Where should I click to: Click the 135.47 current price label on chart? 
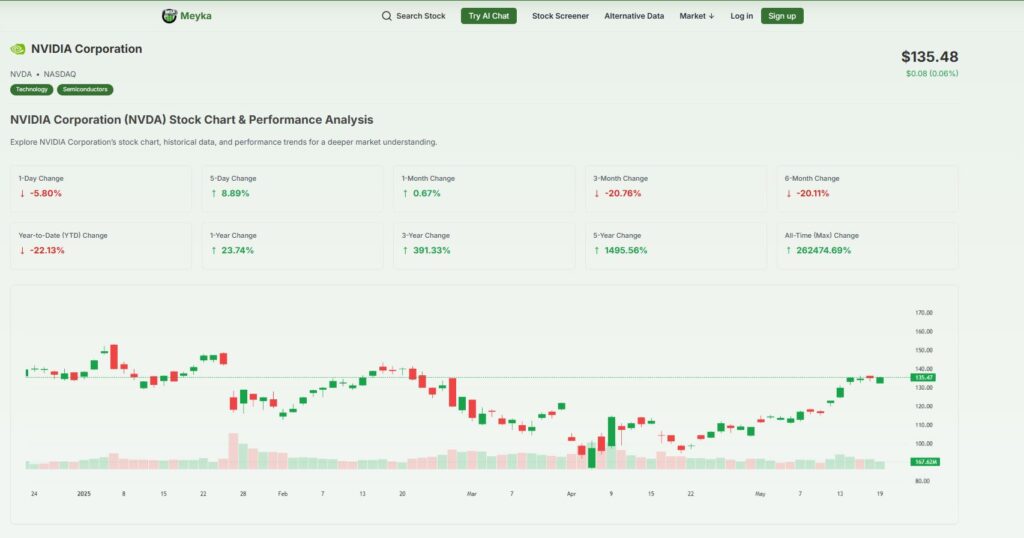[x=923, y=378]
